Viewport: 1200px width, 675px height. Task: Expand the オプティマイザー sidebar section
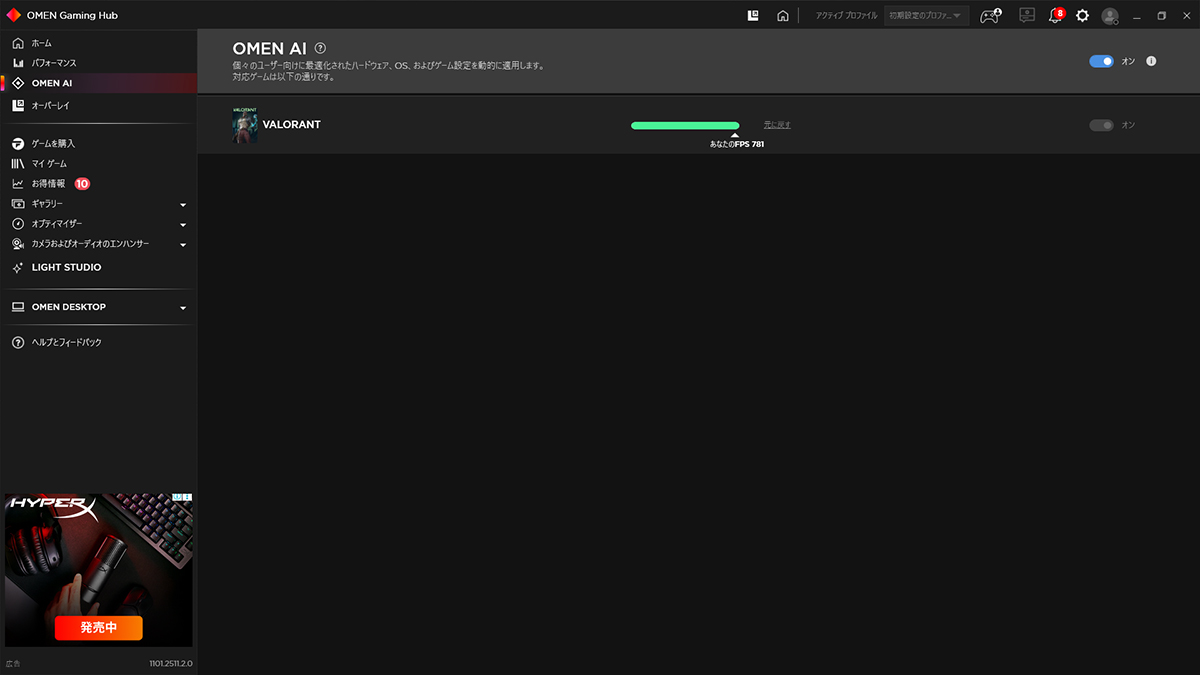pos(183,225)
